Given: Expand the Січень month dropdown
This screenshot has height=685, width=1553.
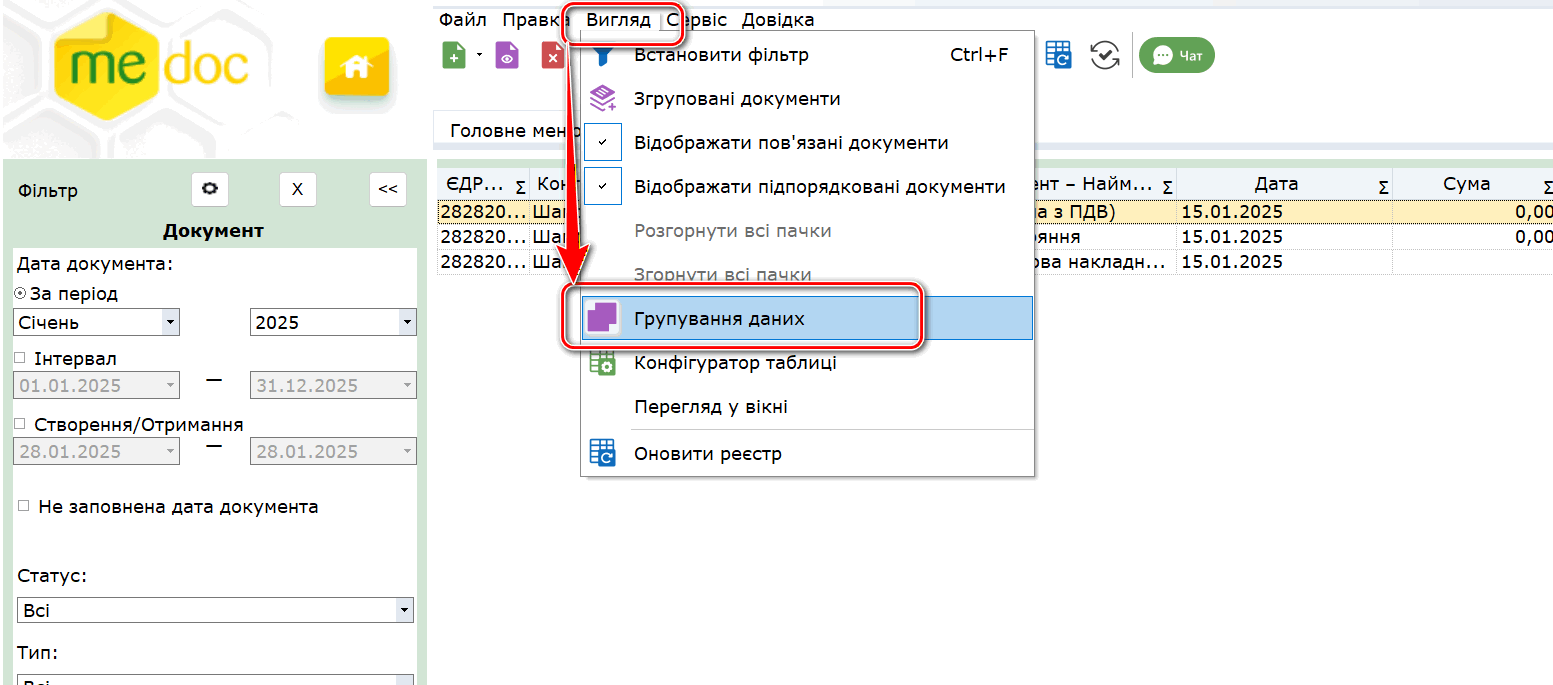Looking at the screenshot, I should (x=170, y=323).
